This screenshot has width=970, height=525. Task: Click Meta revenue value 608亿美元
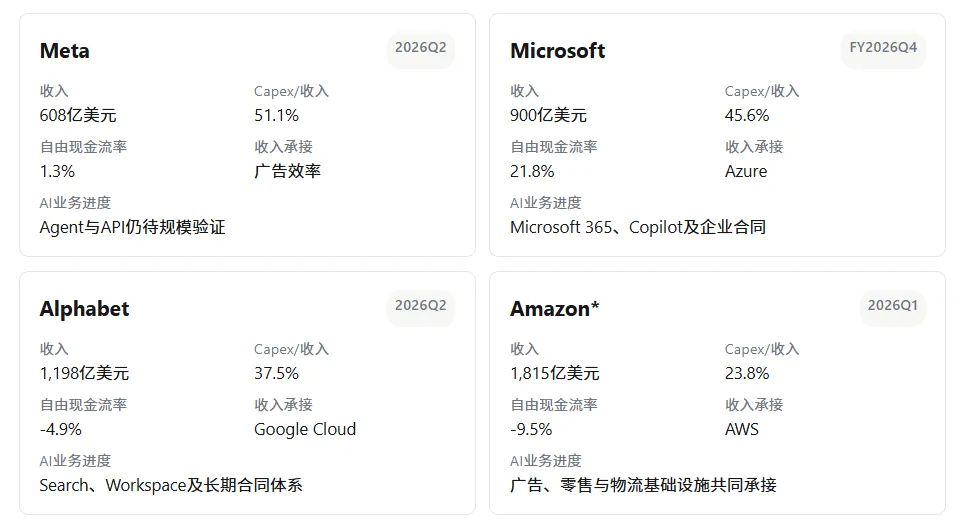click(x=78, y=115)
